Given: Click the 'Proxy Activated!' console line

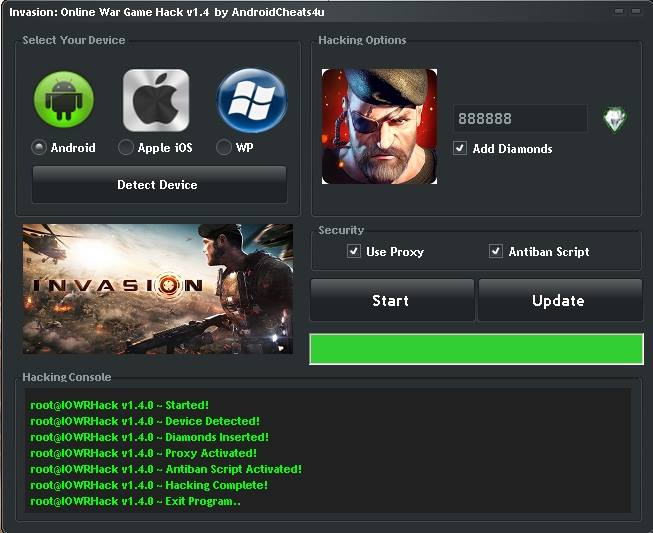Looking at the screenshot, I should click(143, 453).
